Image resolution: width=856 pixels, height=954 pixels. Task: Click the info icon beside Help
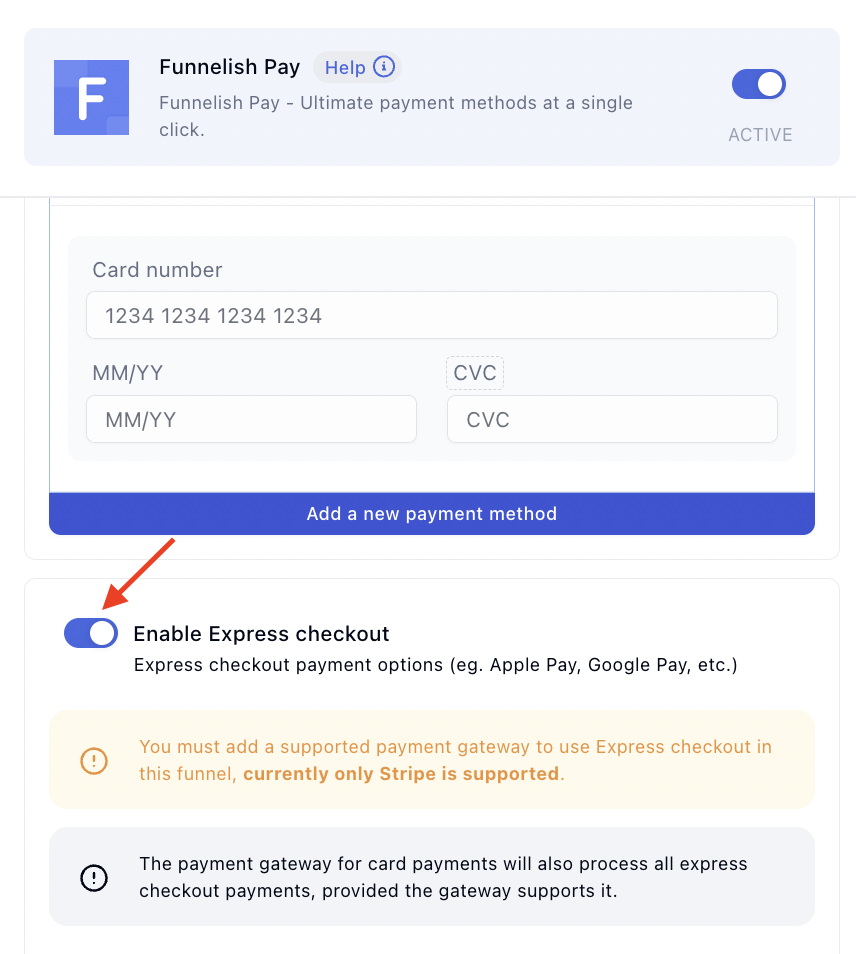pyautogui.click(x=383, y=67)
